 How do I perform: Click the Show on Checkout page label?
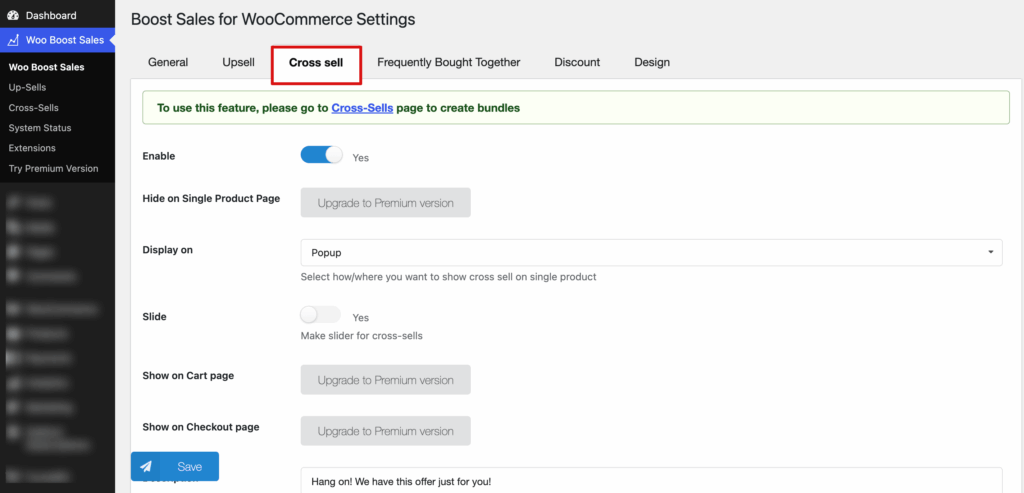201,427
